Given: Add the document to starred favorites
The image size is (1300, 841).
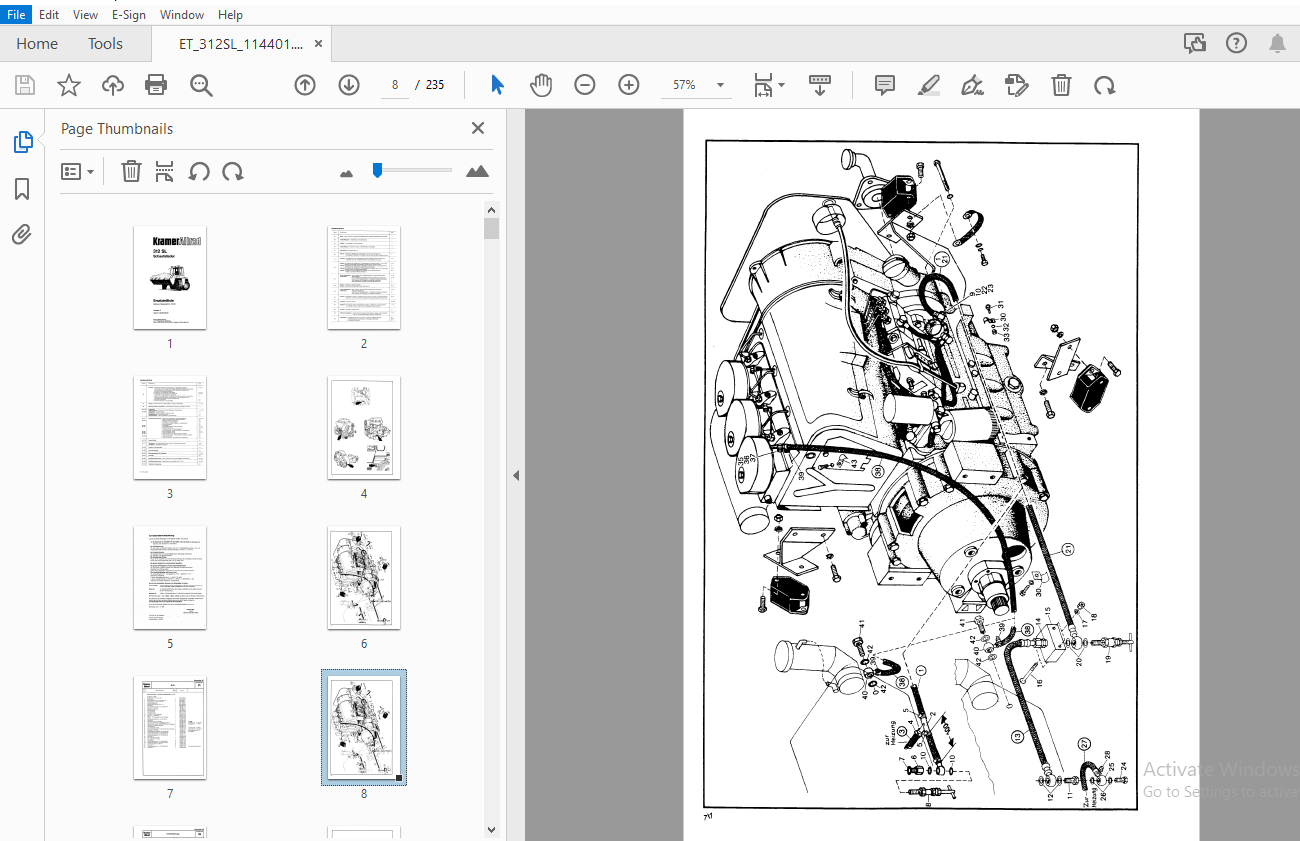Looking at the screenshot, I should [68, 85].
